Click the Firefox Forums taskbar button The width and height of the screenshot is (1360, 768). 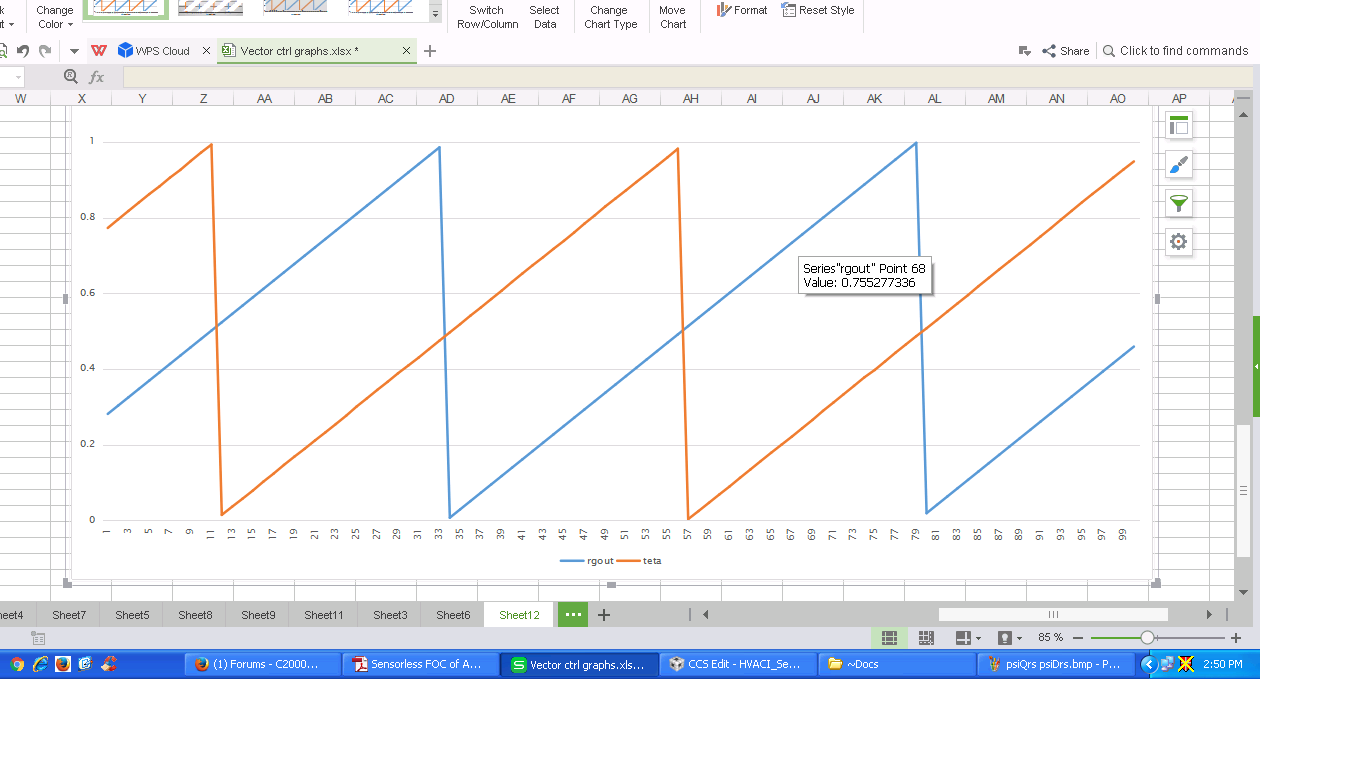pyautogui.click(x=263, y=664)
